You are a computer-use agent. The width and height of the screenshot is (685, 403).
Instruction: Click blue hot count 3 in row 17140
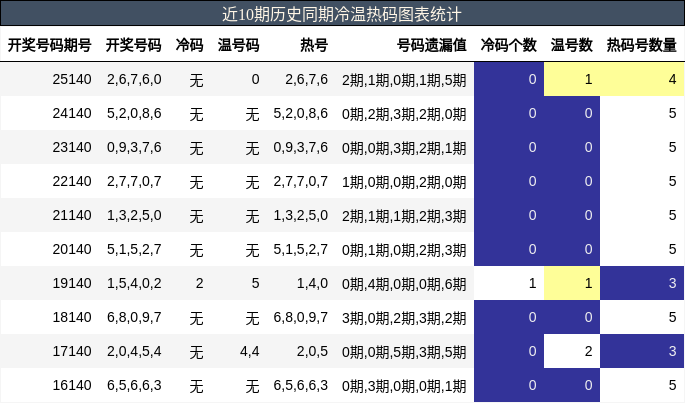(642, 351)
